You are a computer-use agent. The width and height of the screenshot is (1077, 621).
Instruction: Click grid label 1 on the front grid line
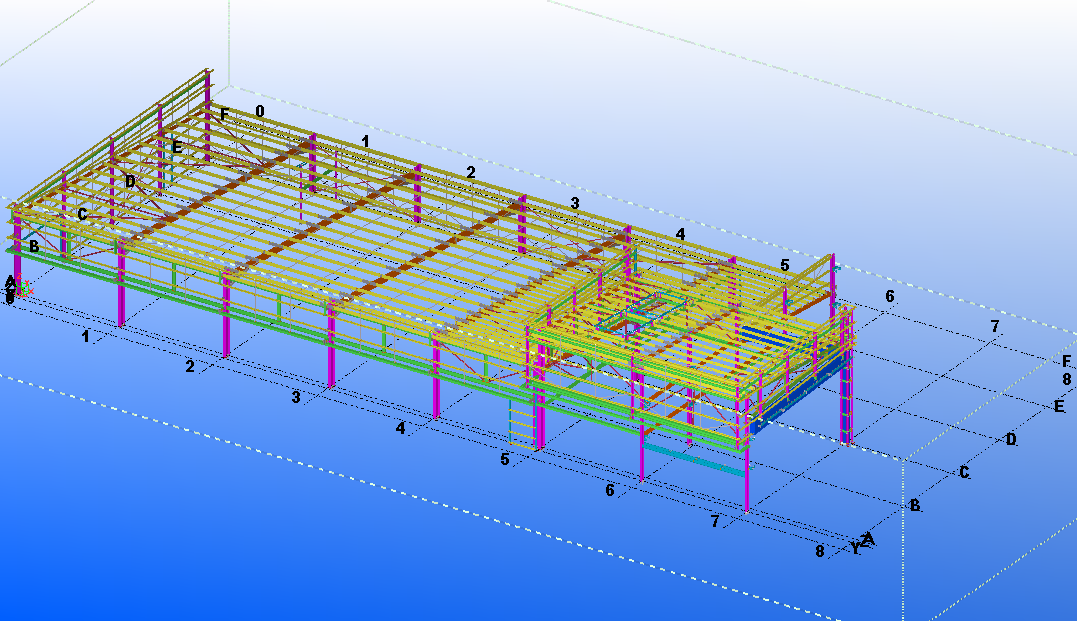point(86,336)
